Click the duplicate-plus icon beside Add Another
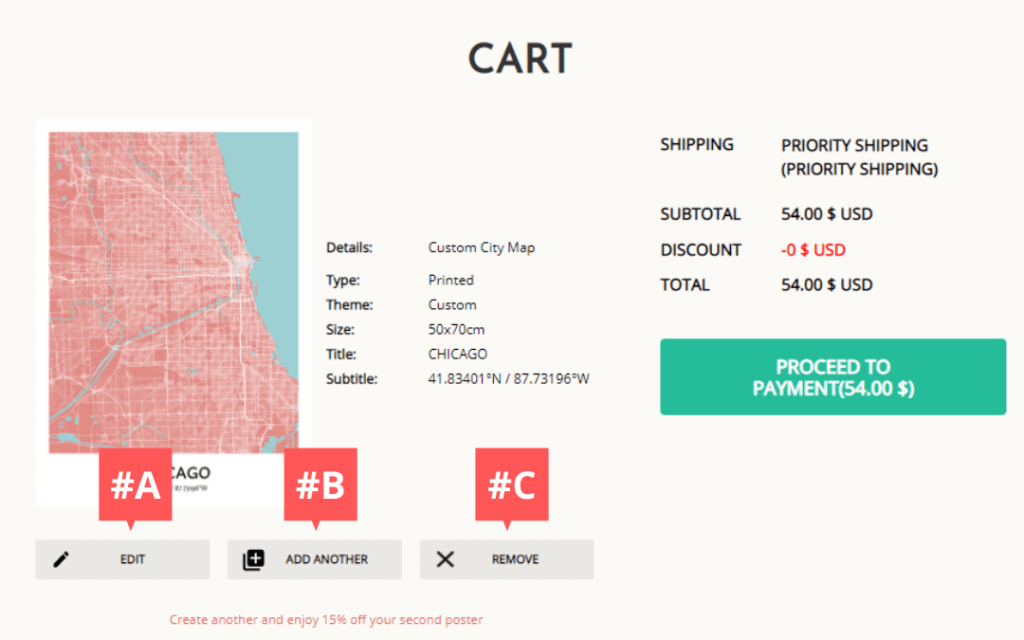The height and width of the screenshot is (640, 1024). pos(254,560)
